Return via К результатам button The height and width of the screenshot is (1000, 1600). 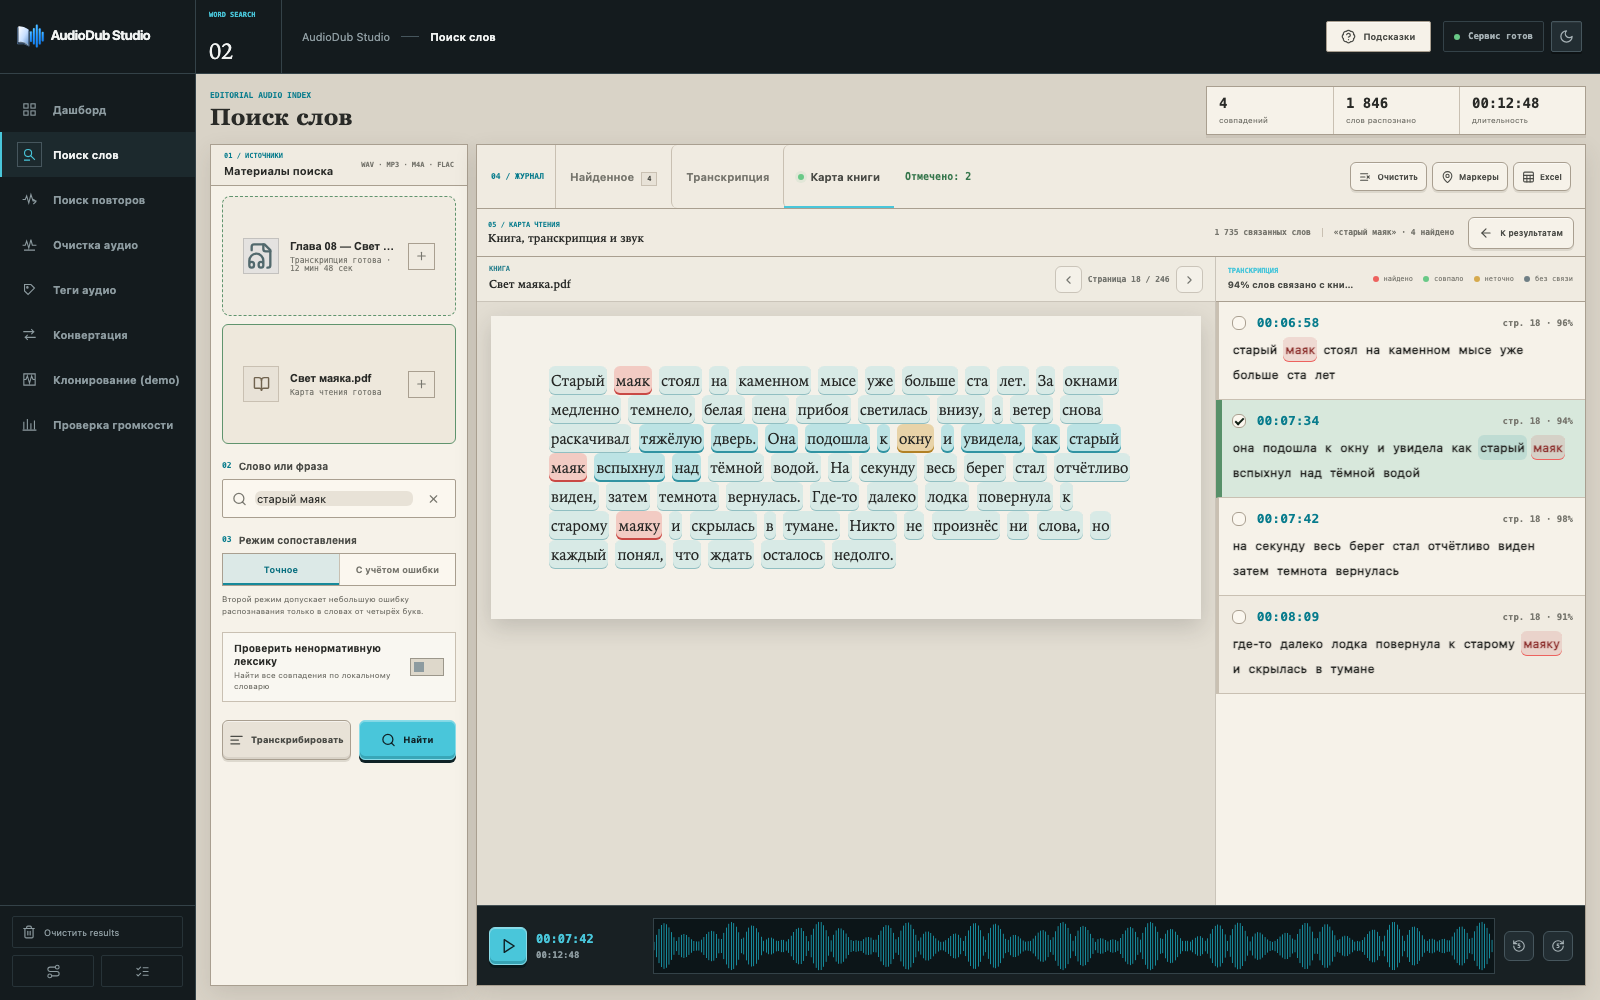point(1521,233)
